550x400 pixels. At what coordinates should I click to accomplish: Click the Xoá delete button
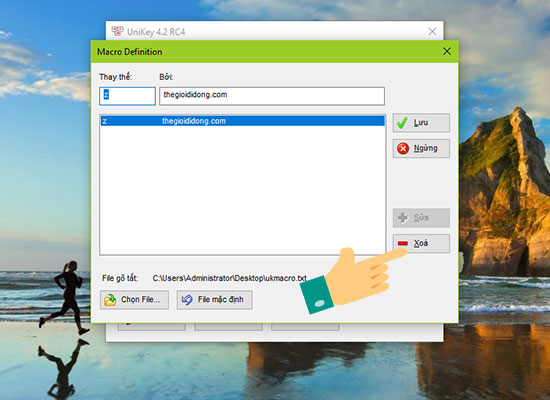tap(421, 243)
